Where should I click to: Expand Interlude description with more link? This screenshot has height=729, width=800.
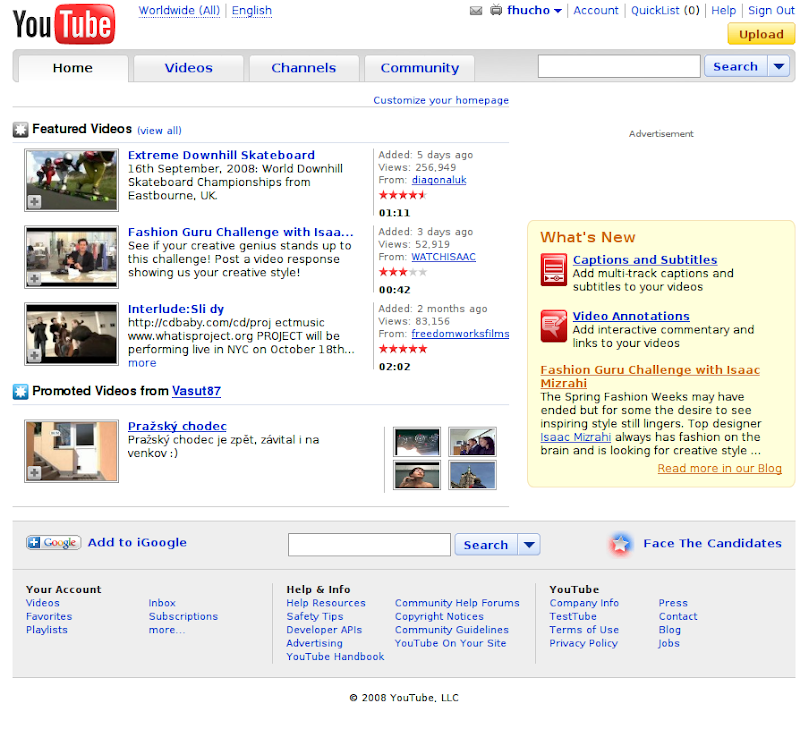click(x=142, y=363)
